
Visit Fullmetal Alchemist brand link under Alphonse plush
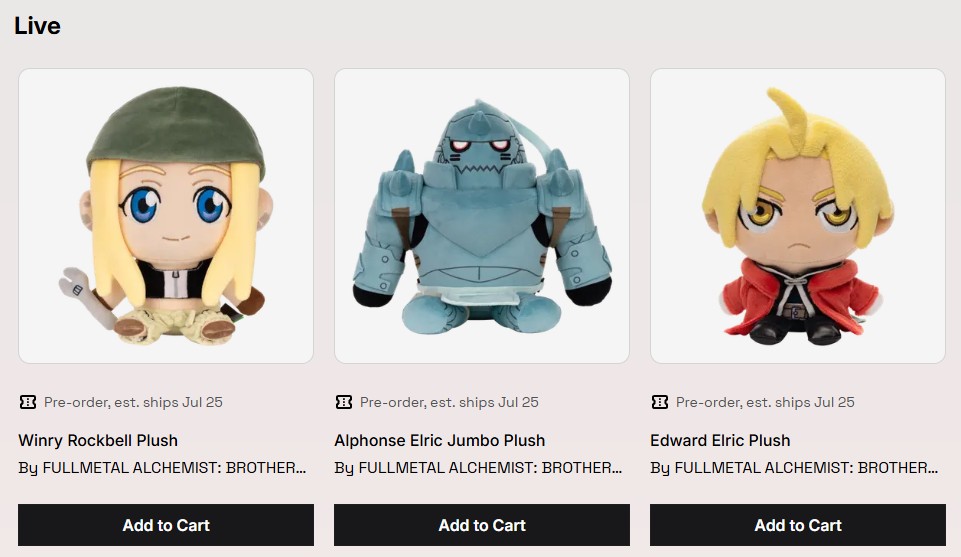tap(478, 468)
